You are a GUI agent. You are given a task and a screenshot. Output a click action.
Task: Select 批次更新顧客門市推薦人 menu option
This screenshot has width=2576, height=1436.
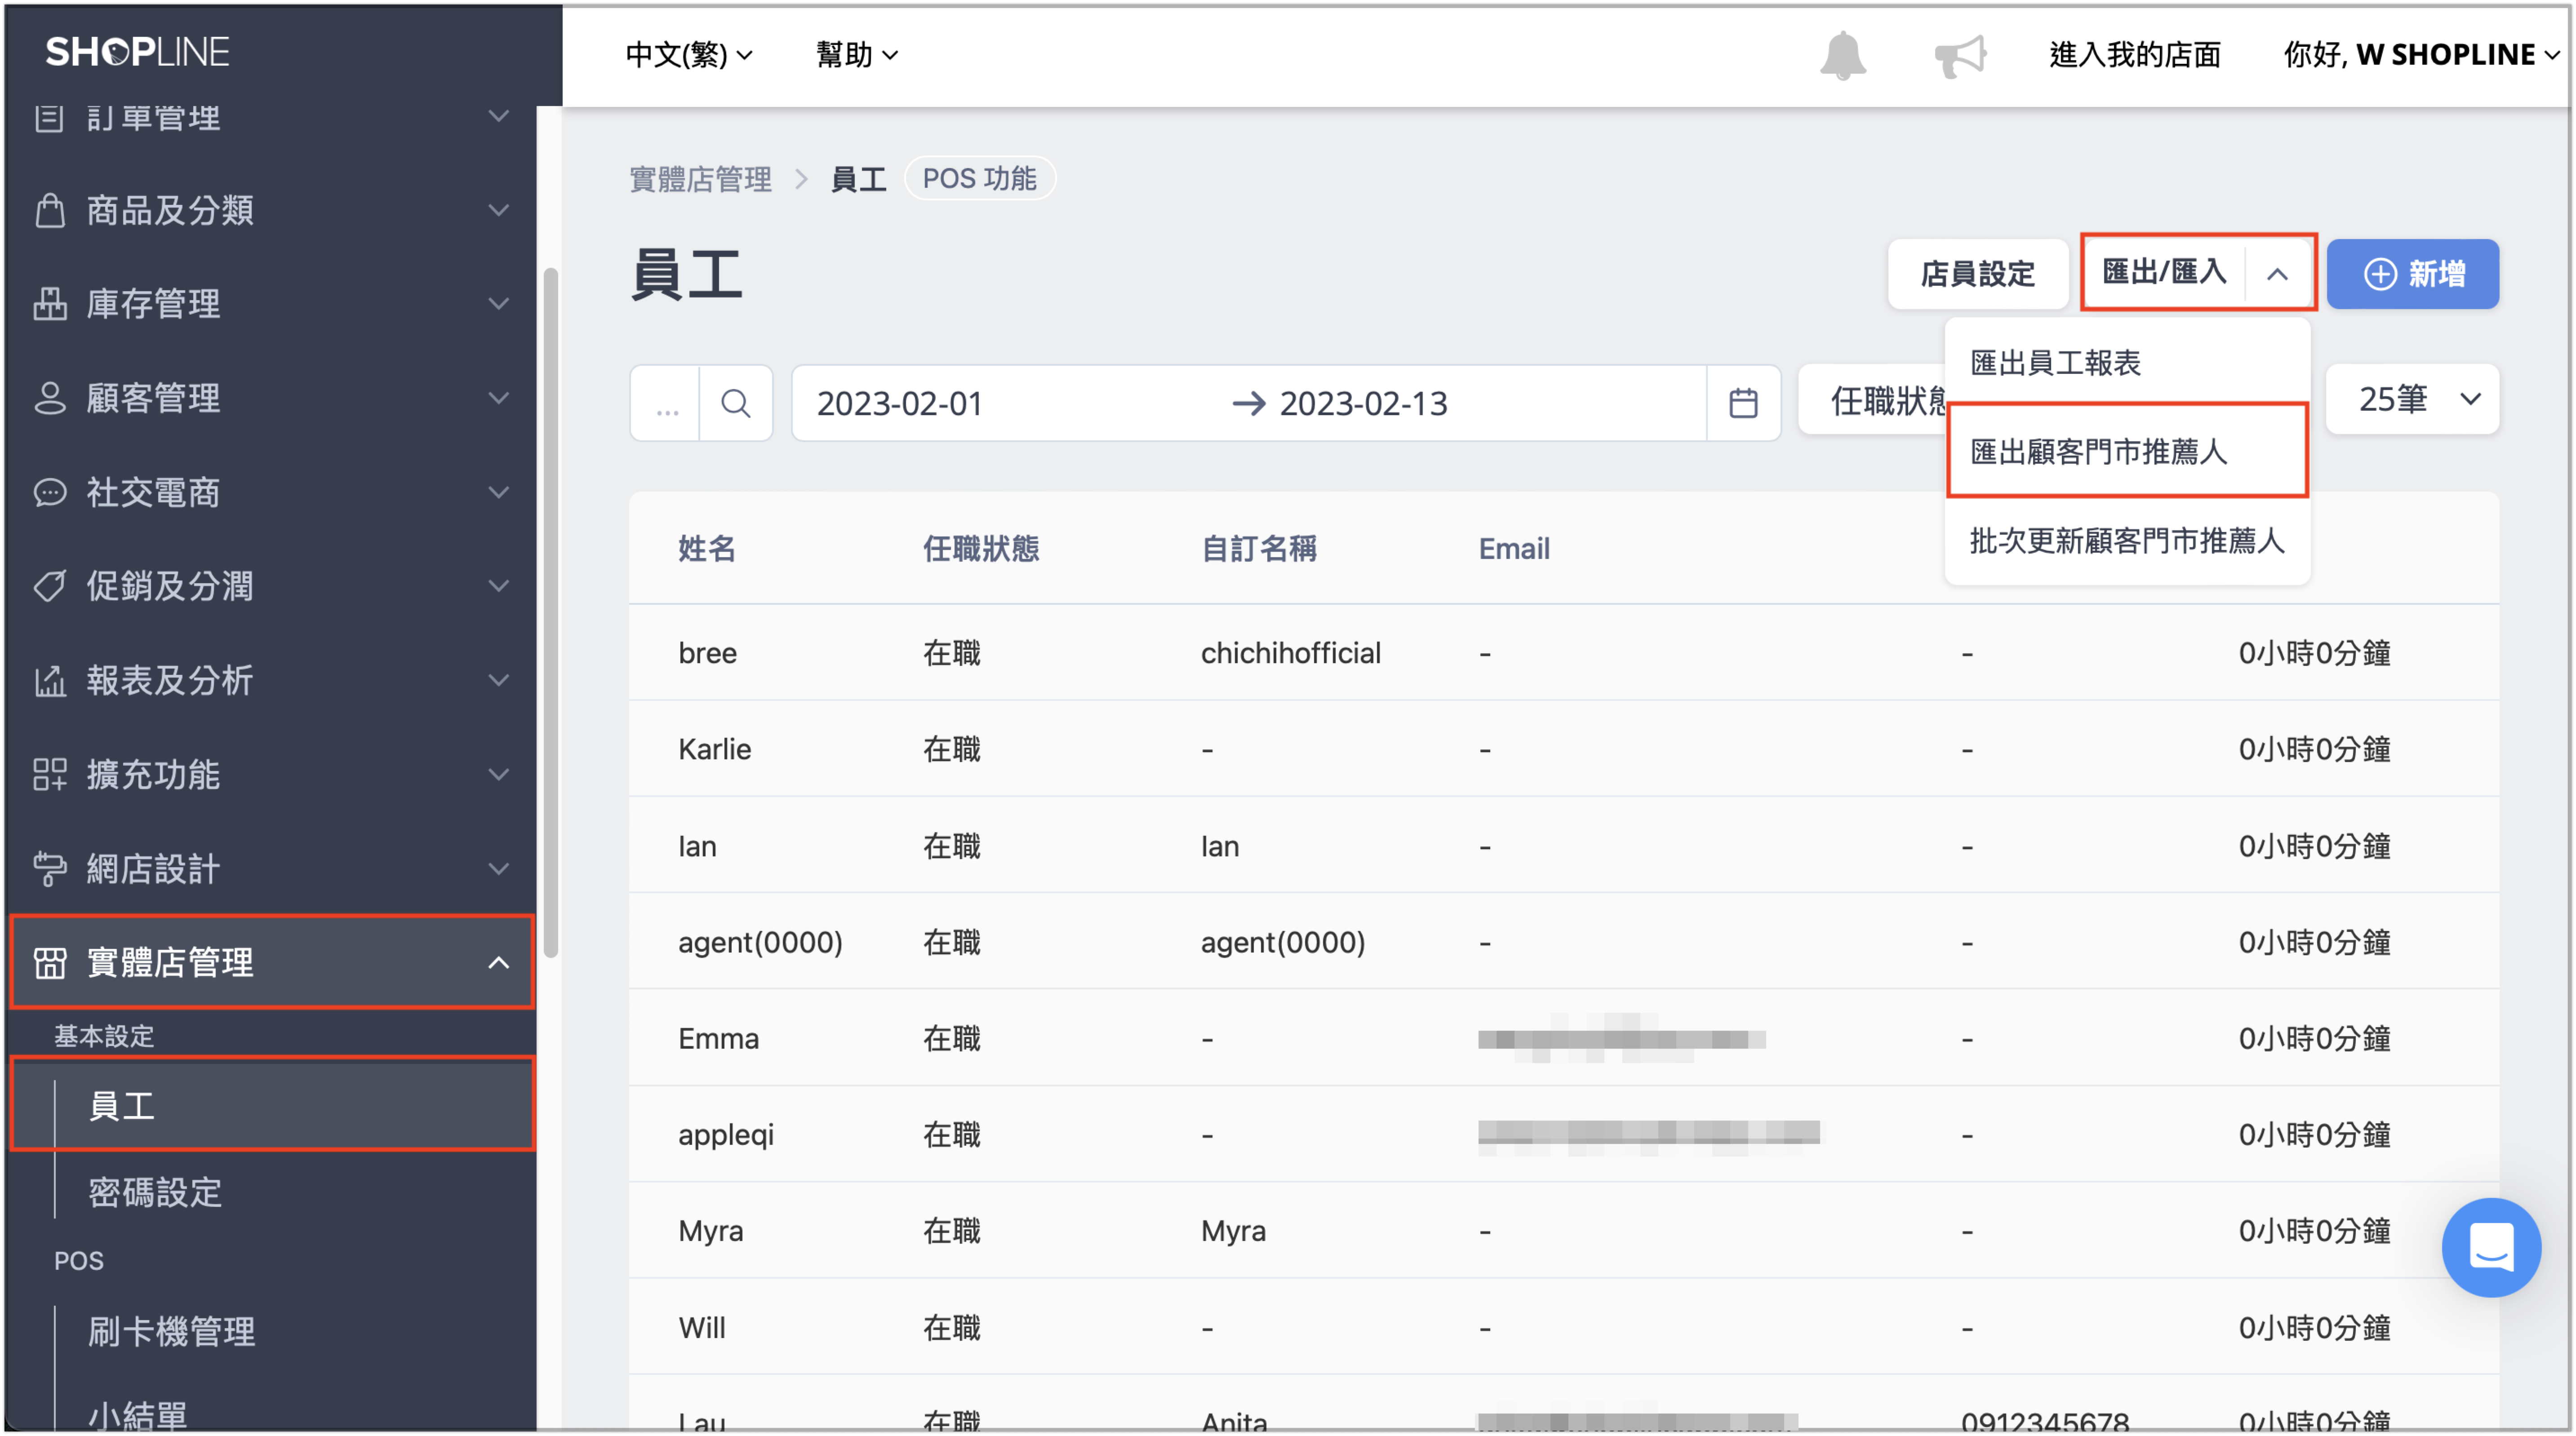(2127, 541)
